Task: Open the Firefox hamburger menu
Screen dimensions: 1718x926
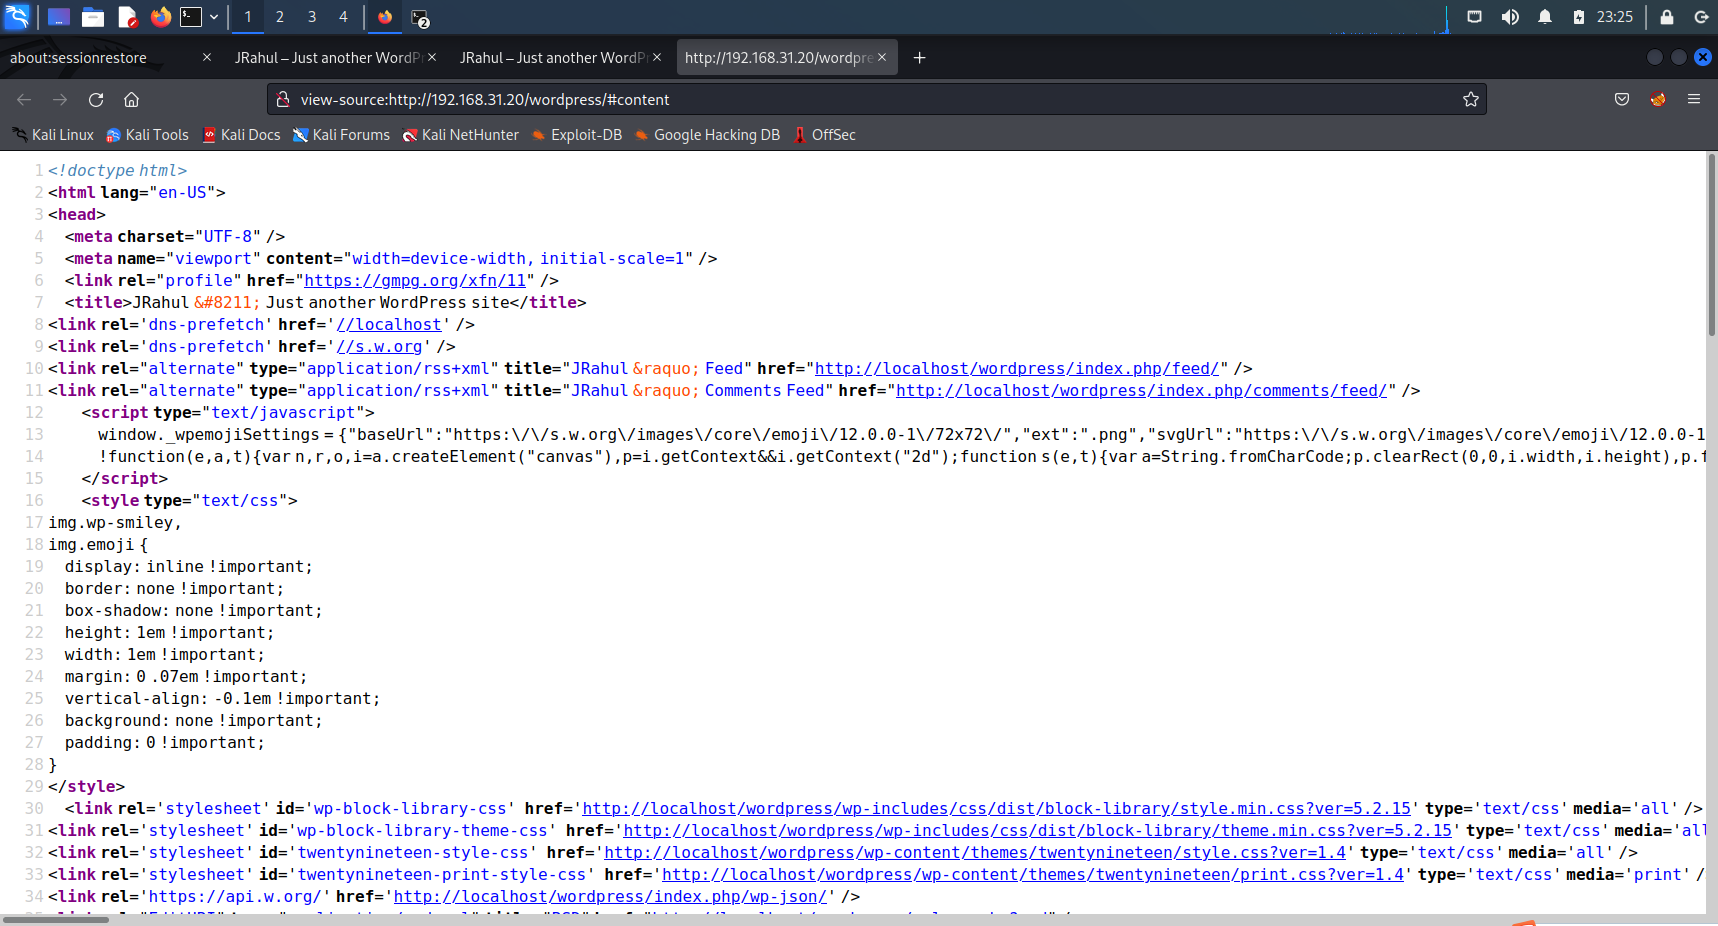Action: point(1694,99)
